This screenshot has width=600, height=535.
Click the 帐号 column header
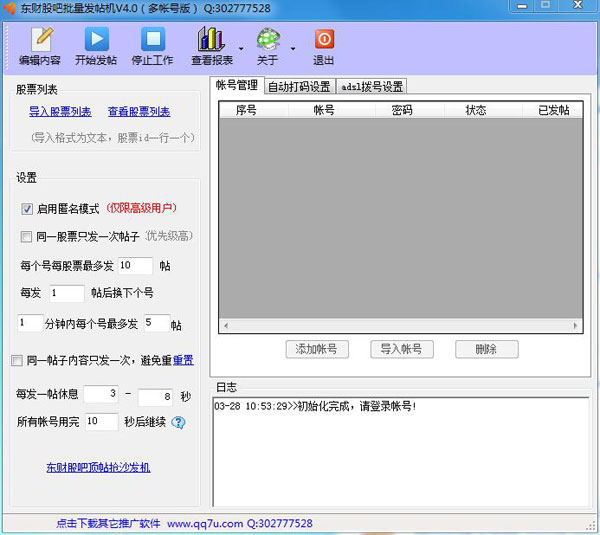coord(332,110)
